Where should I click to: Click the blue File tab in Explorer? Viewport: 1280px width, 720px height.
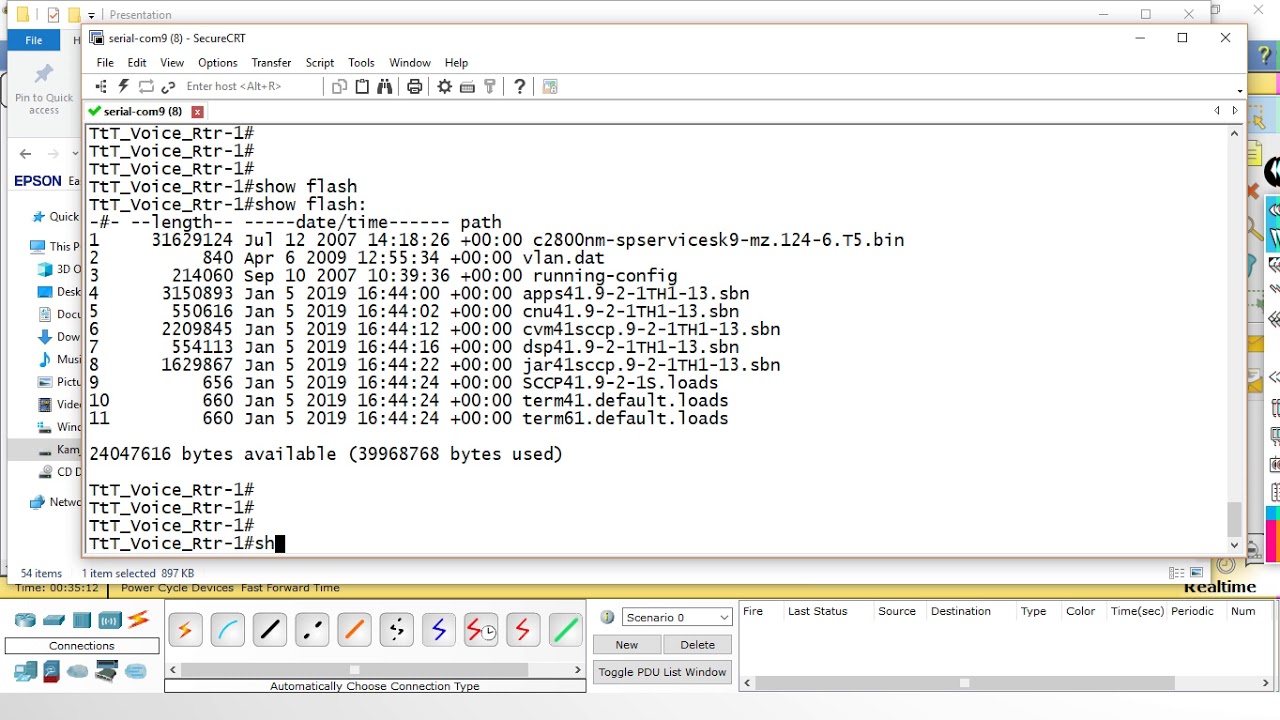pos(34,40)
